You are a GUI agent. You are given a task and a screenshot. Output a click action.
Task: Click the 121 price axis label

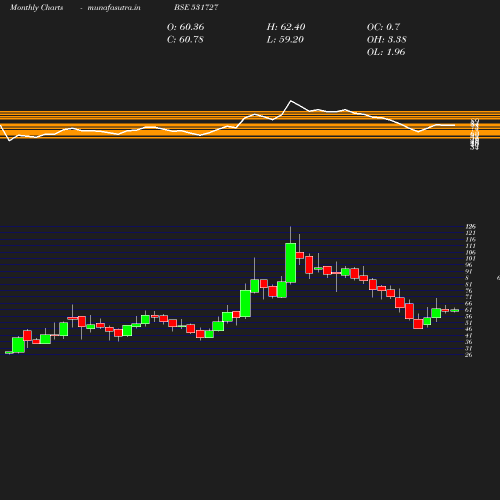(470, 233)
